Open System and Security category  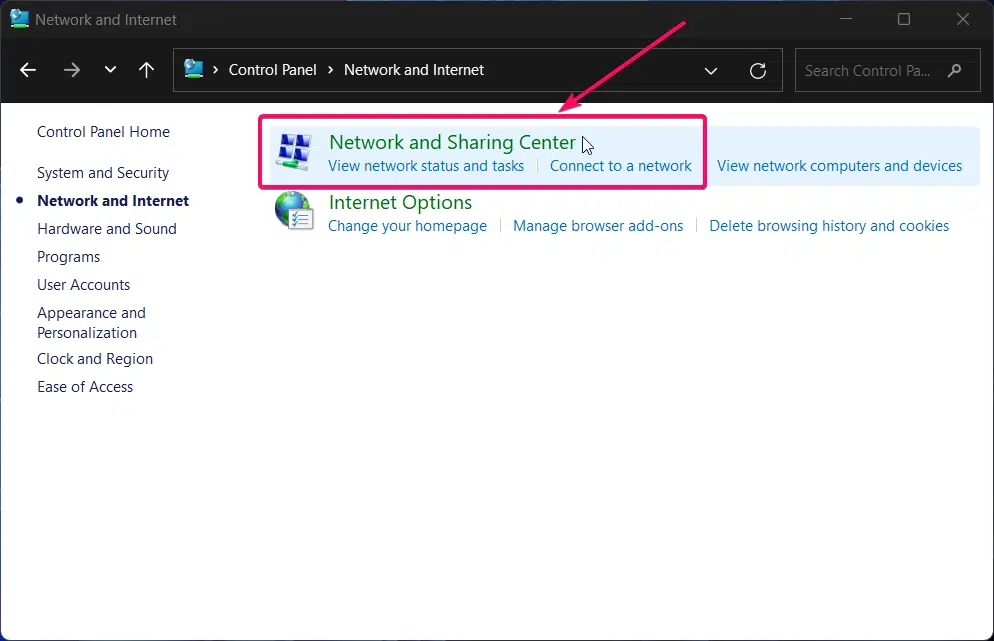click(103, 173)
